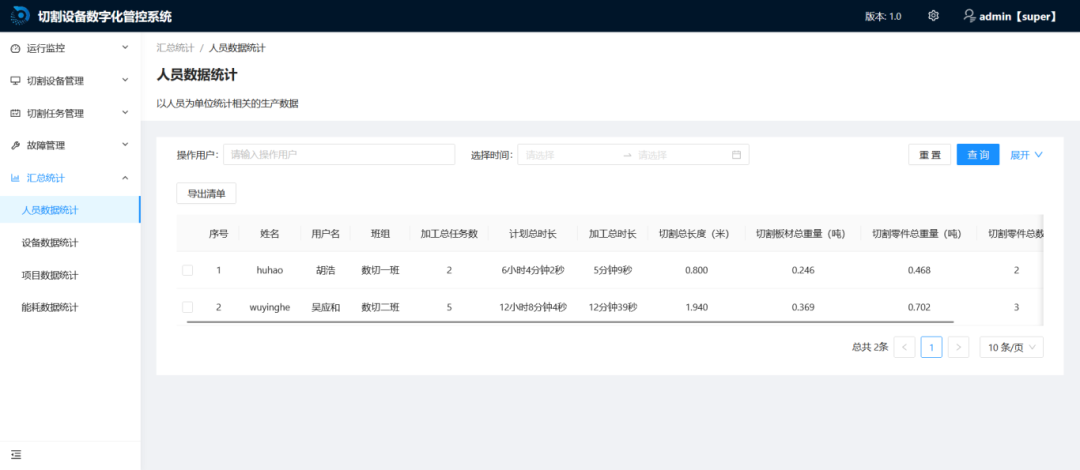Click the 查询 search button
Viewport: 1080px width, 470px height.
coord(978,155)
